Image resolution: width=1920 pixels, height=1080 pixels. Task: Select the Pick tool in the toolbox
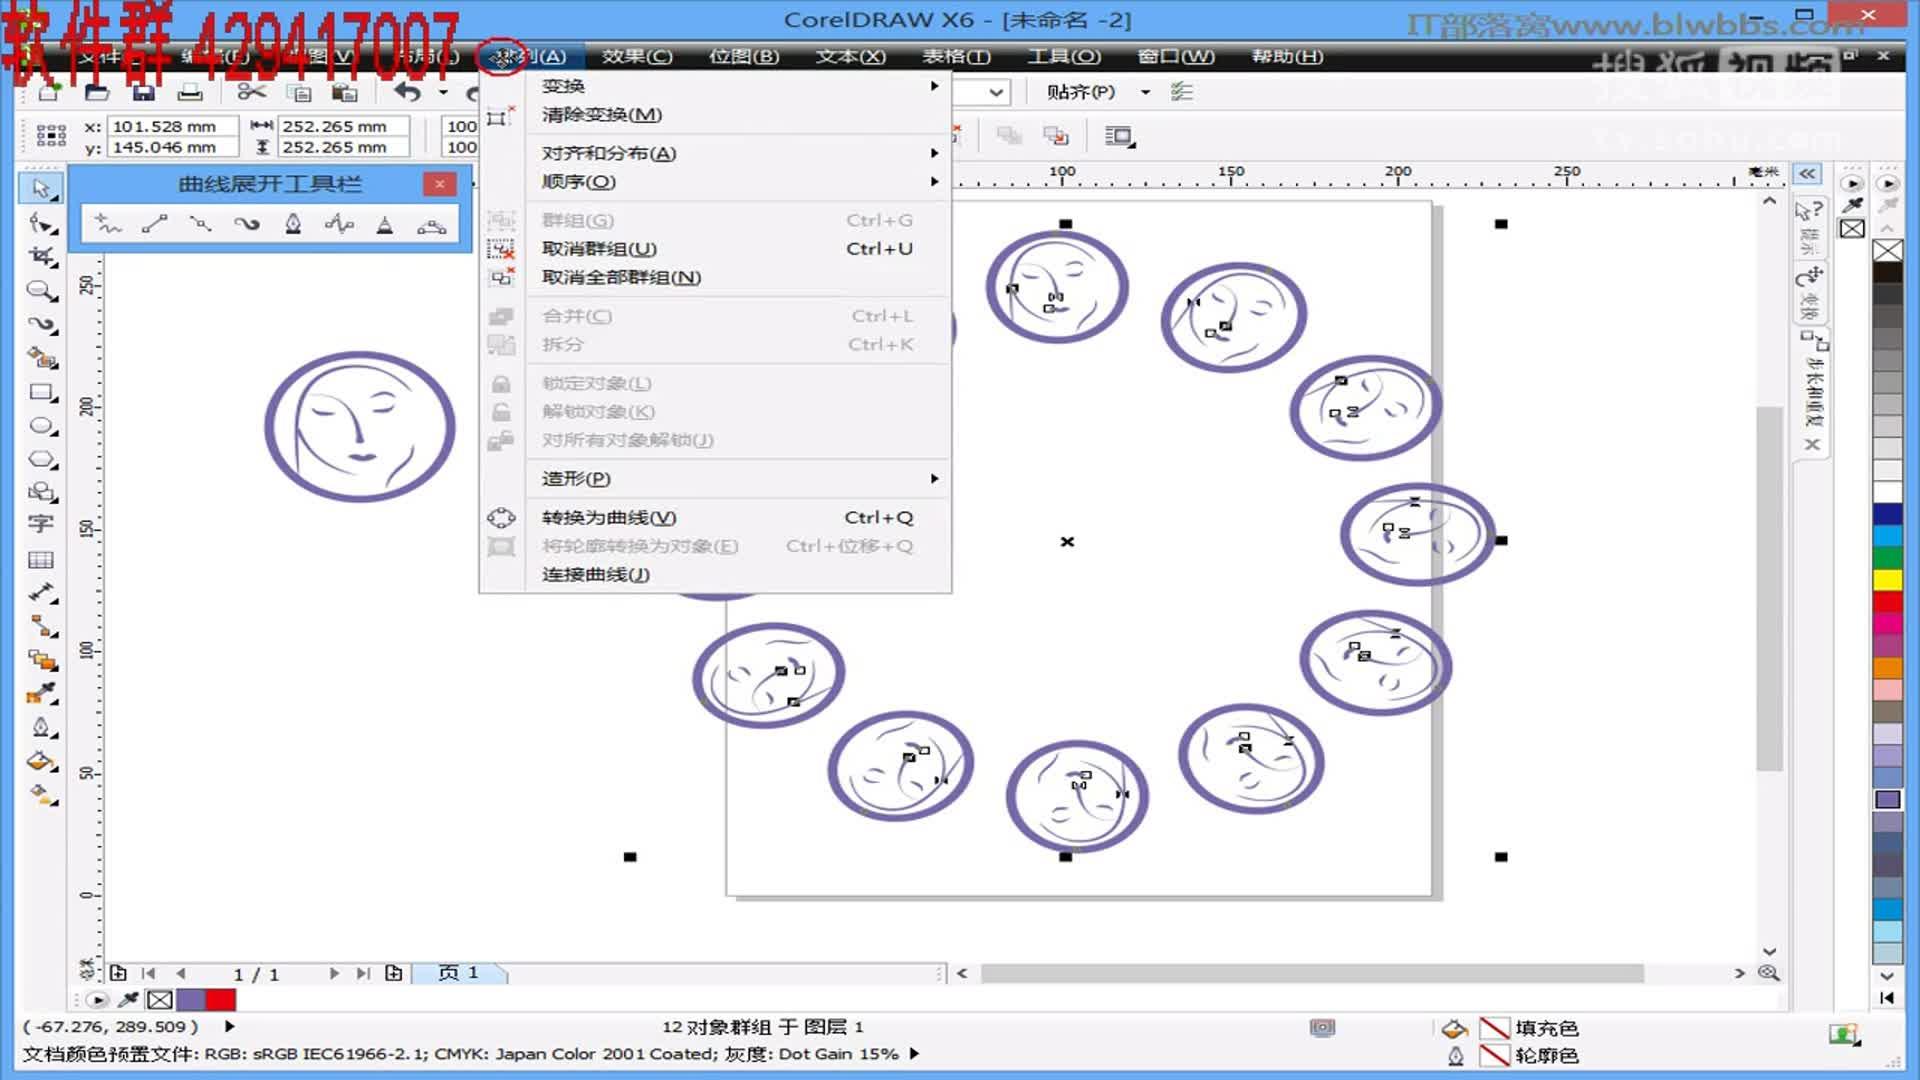[x=40, y=186]
